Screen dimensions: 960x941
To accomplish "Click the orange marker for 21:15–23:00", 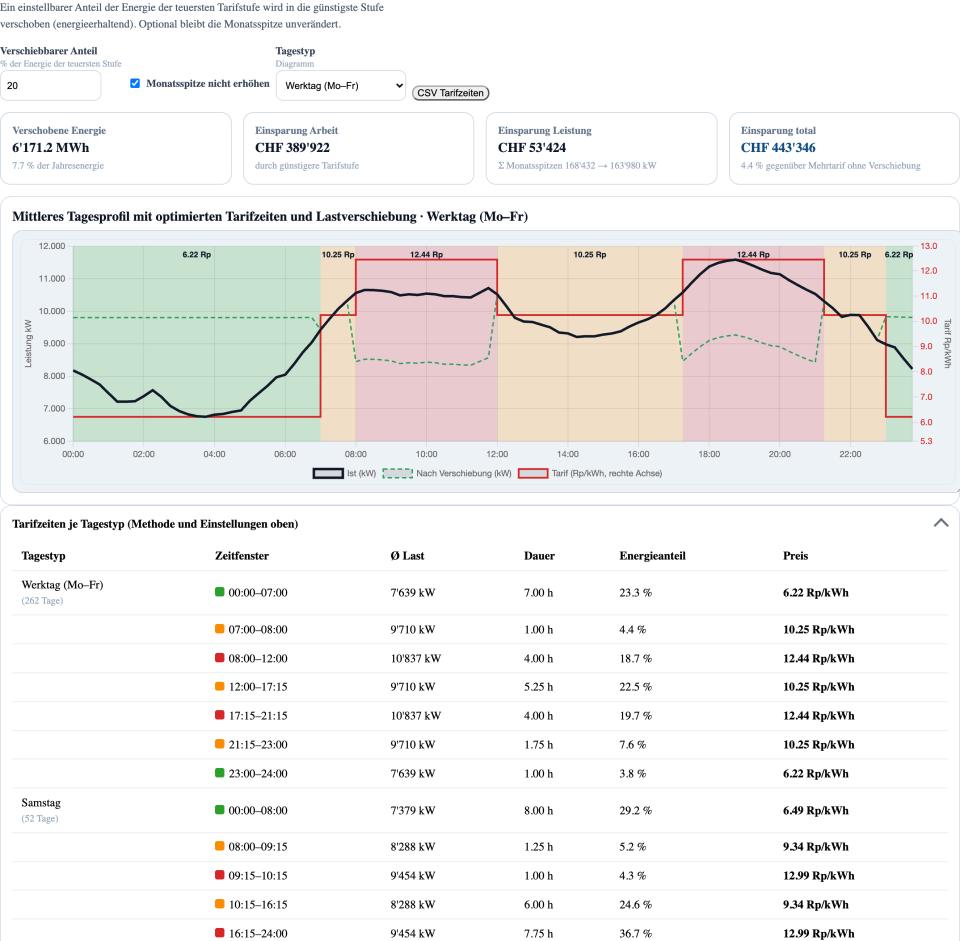I will [220, 744].
